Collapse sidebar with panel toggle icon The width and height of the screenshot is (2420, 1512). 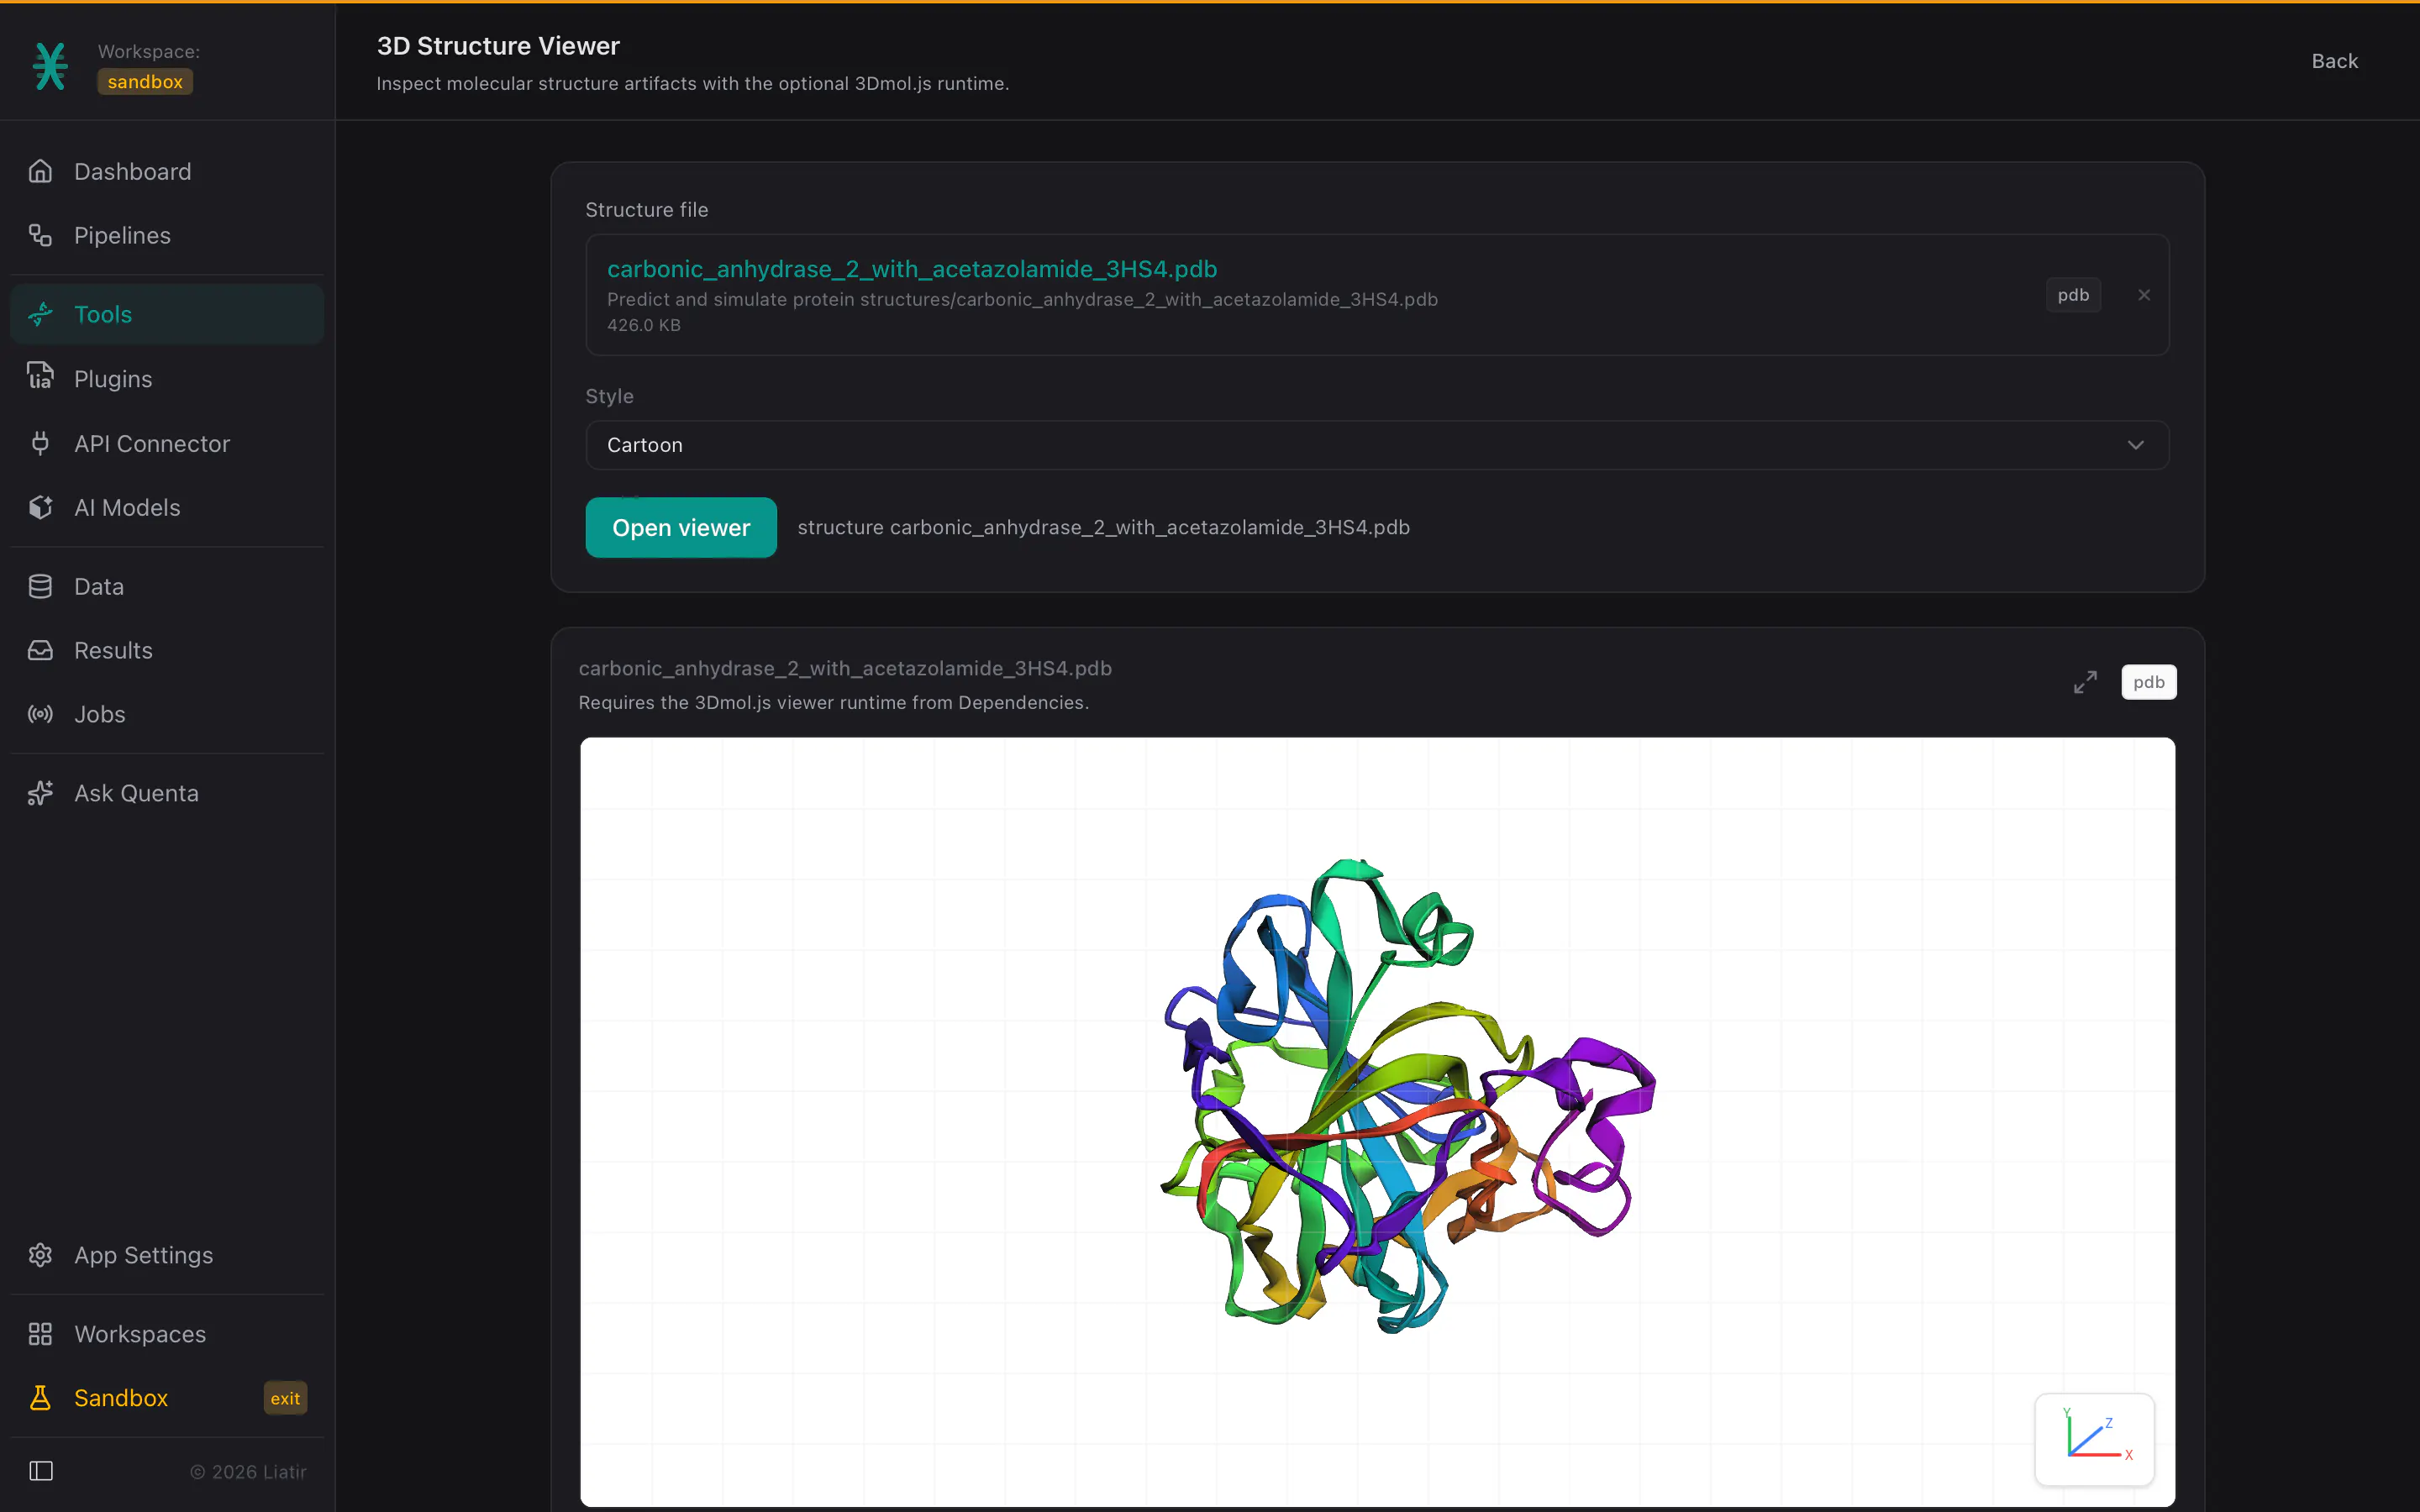[41, 1471]
